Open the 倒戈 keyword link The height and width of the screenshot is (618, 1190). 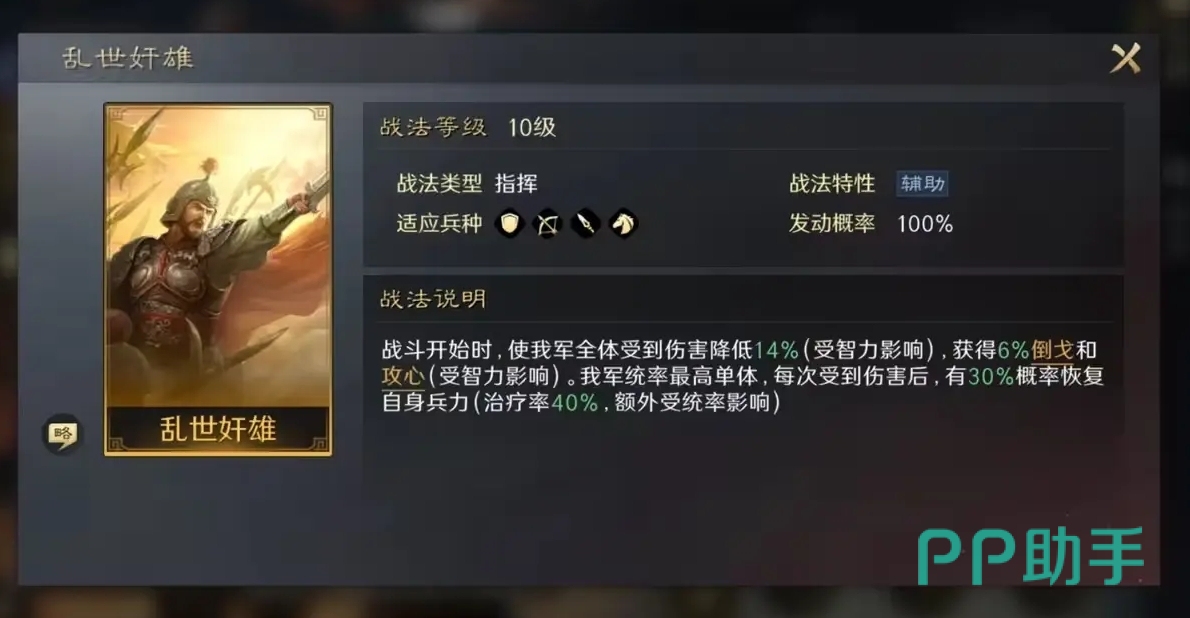coord(1052,350)
